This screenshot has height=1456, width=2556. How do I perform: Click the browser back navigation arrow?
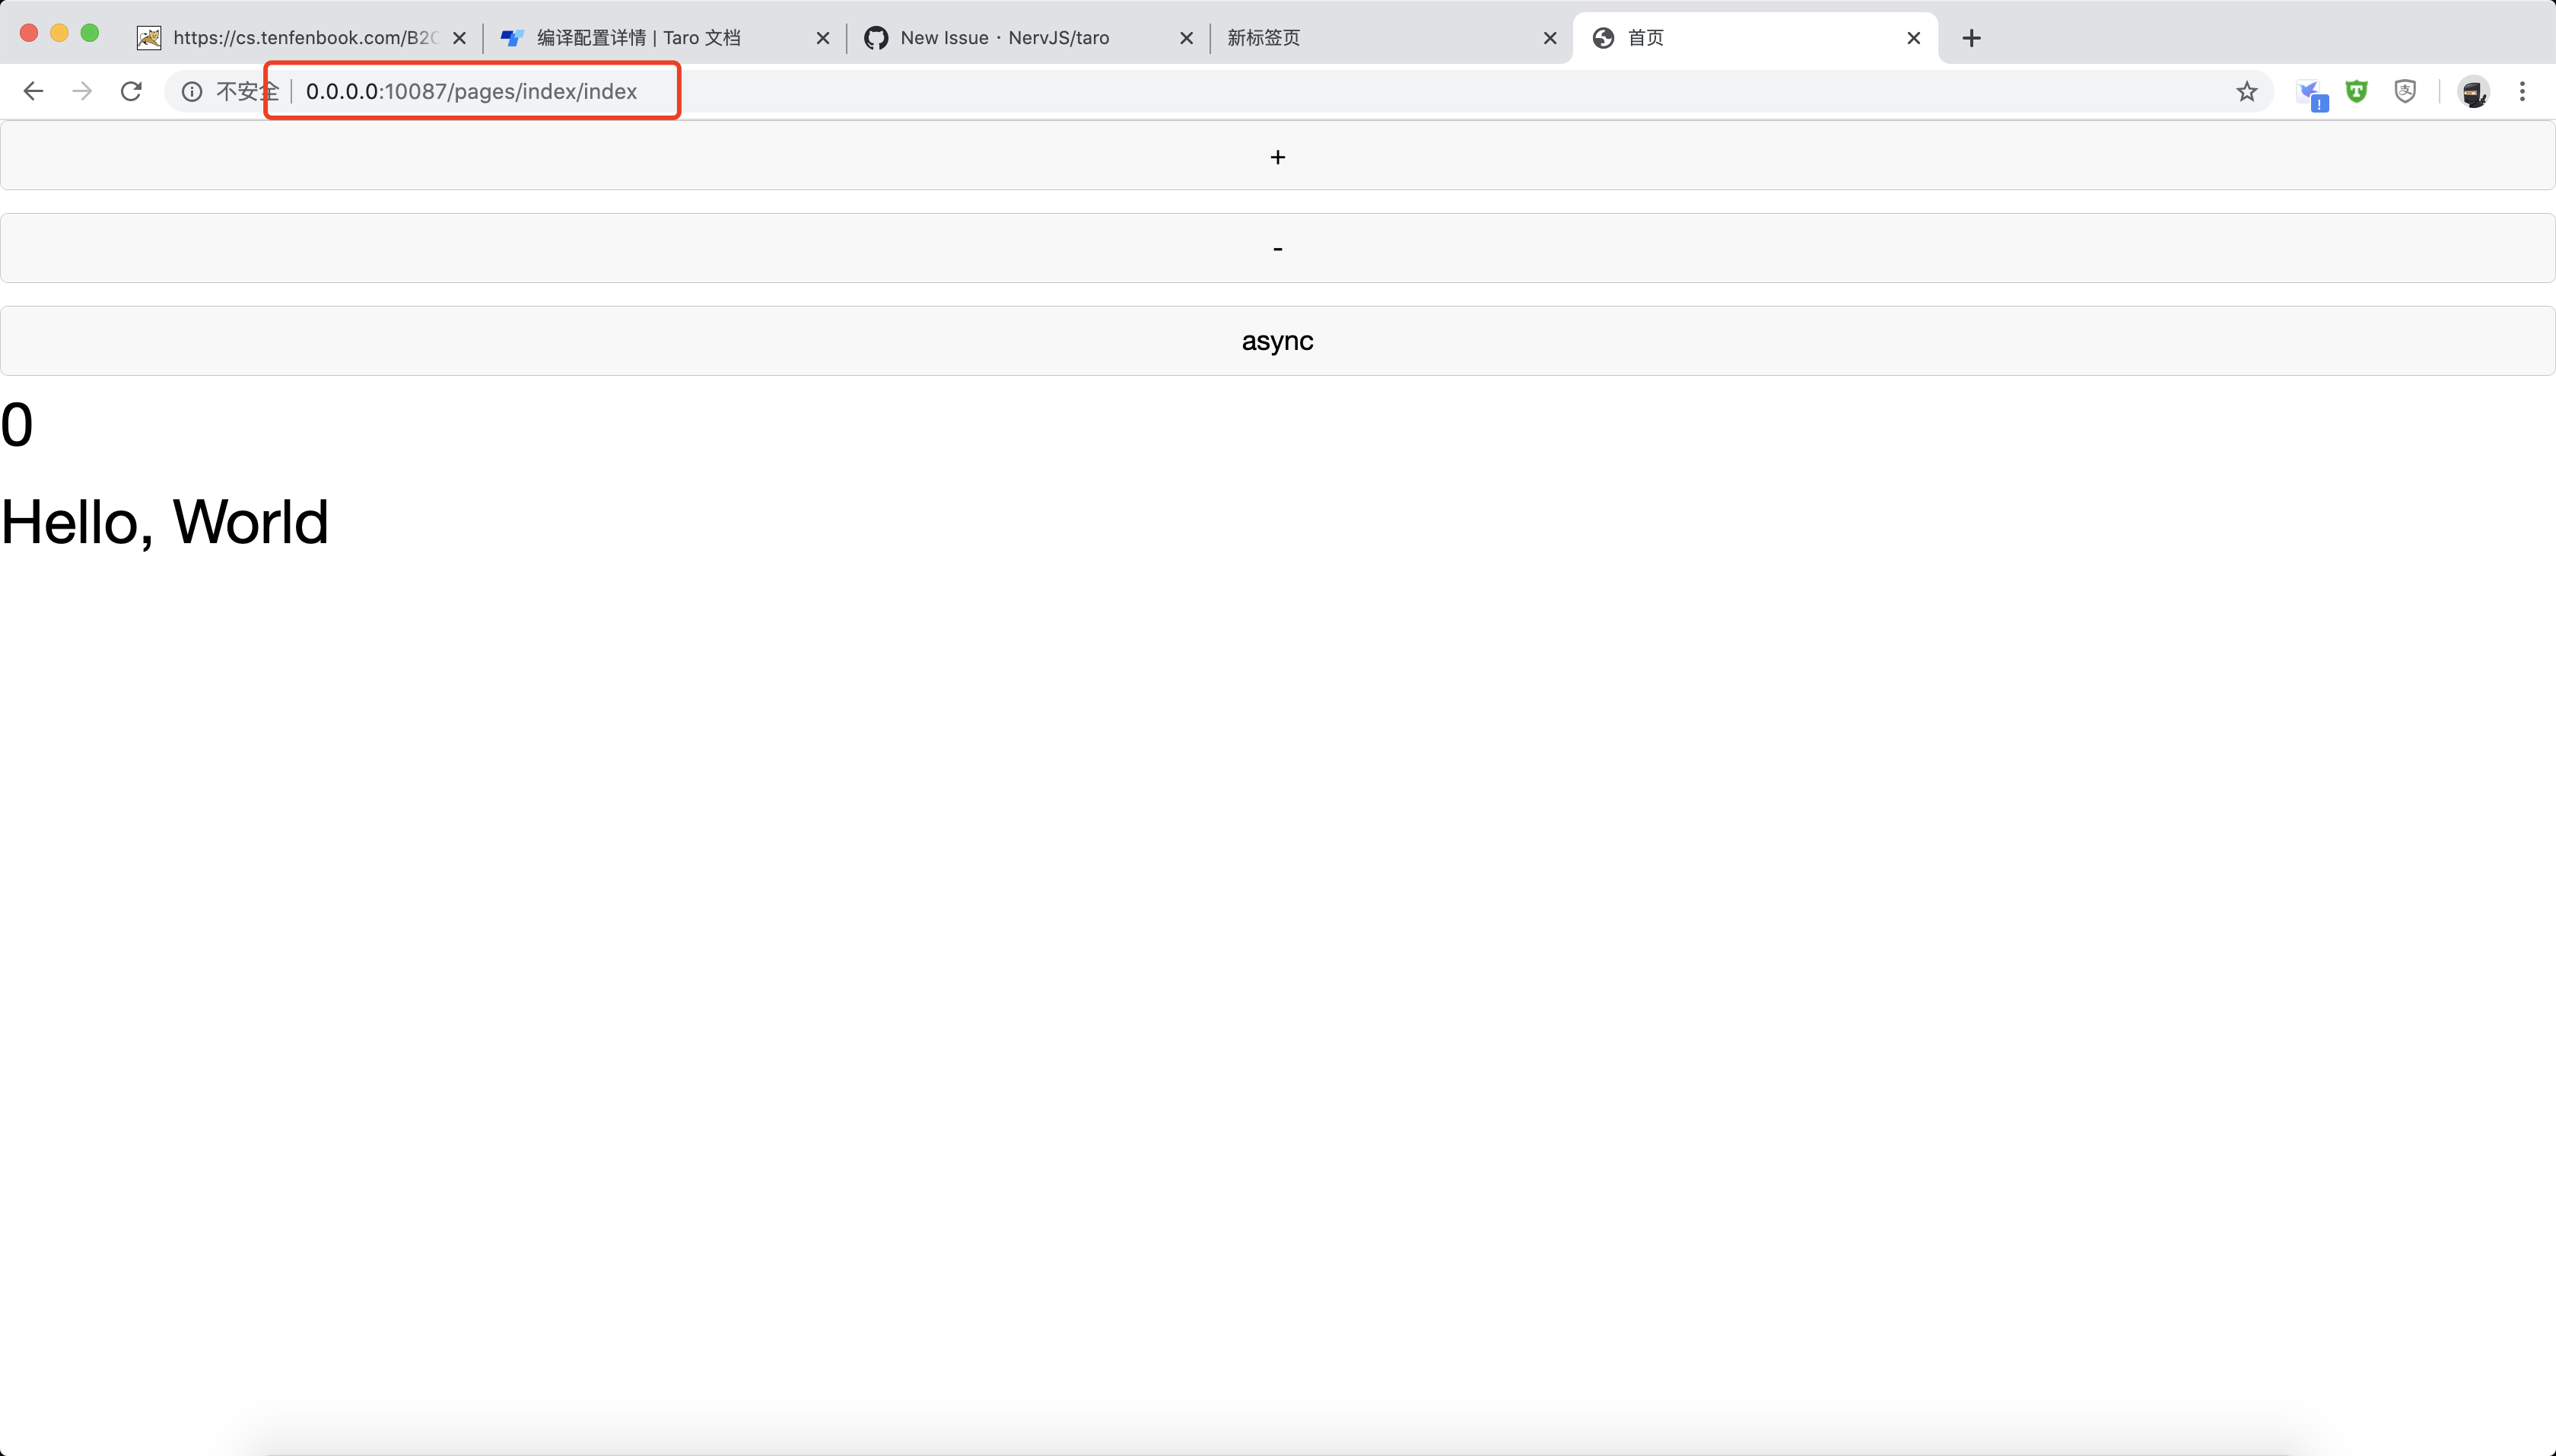click(33, 91)
